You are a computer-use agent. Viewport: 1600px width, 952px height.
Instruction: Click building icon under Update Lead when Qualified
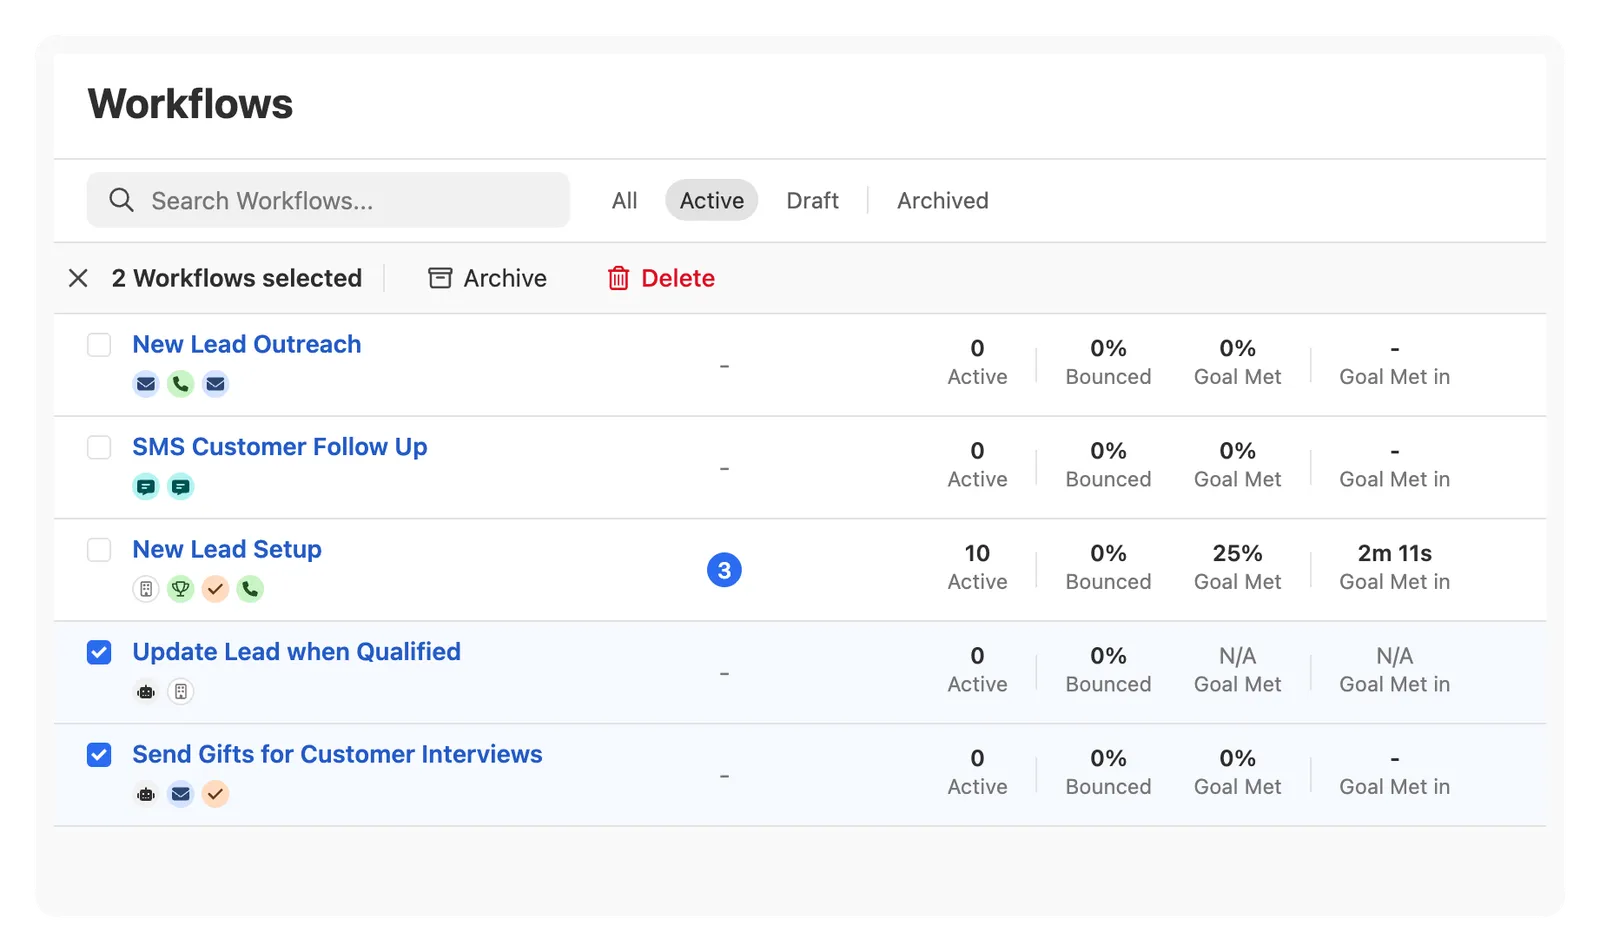tap(180, 692)
